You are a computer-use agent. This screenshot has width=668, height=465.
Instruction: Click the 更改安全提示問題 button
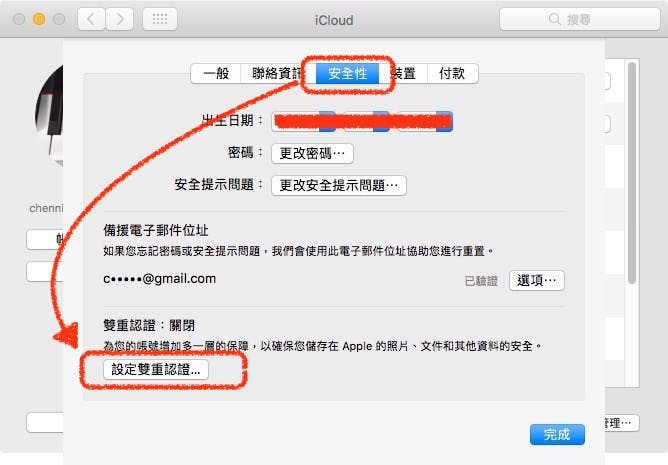click(339, 185)
